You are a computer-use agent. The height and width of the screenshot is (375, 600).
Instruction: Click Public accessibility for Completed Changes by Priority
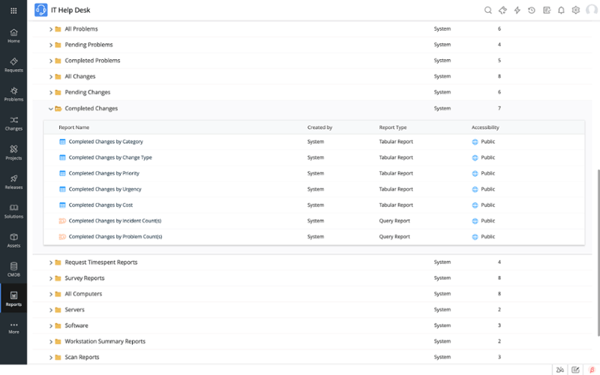tap(484, 173)
